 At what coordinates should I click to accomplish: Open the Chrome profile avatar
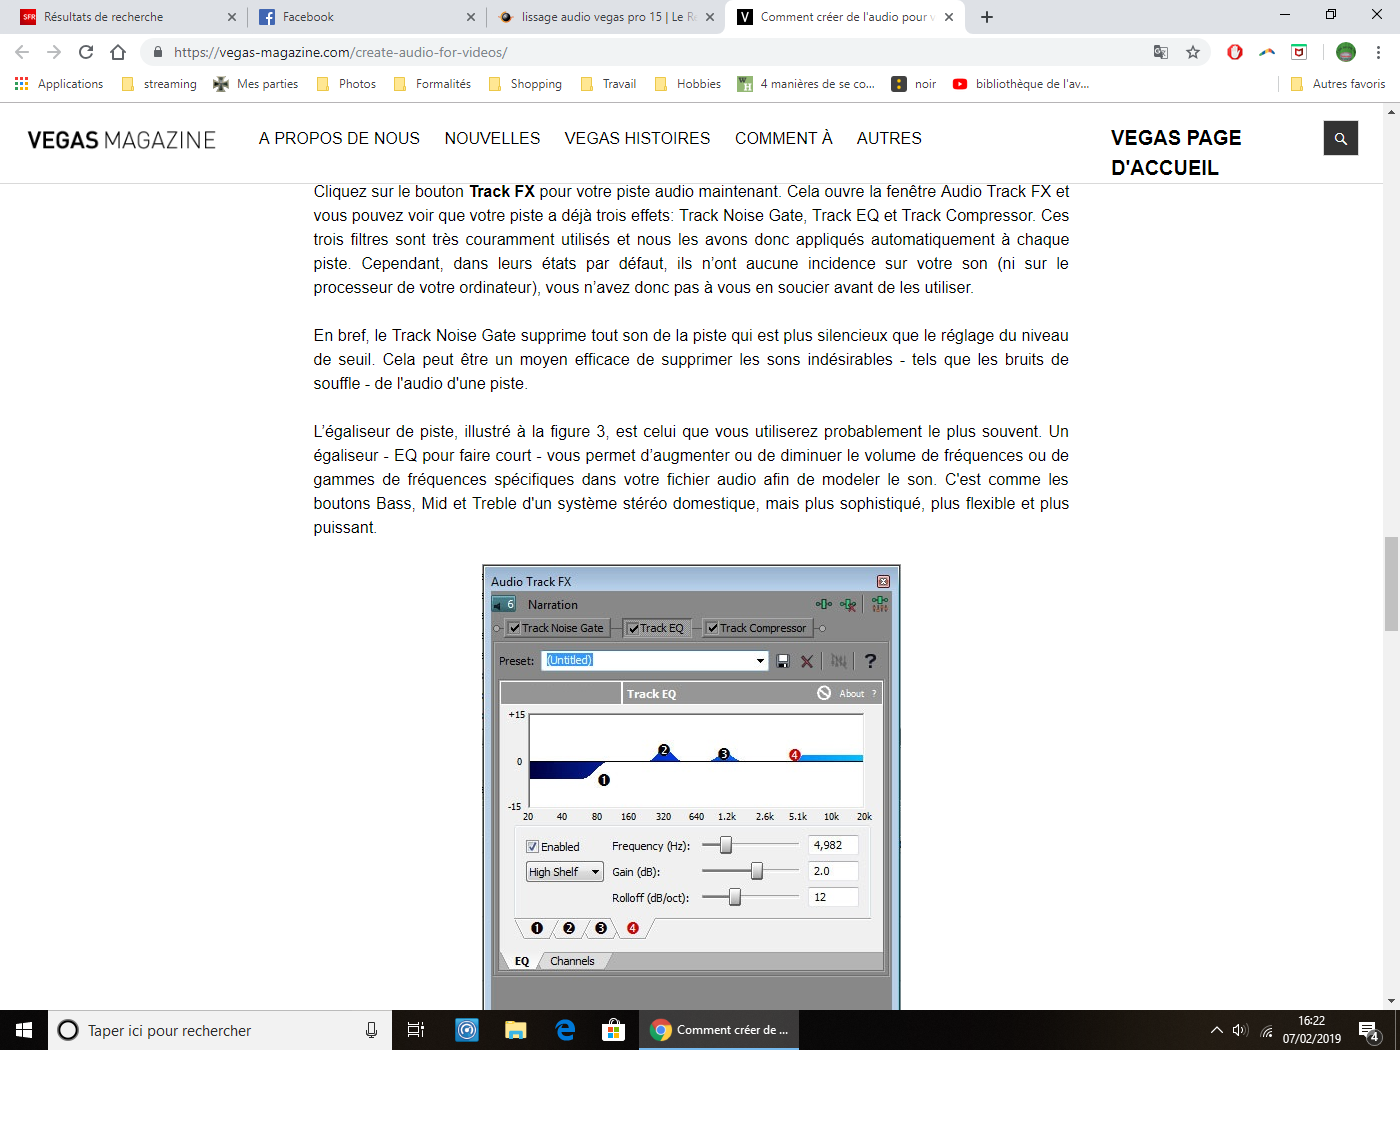[1346, 52]
